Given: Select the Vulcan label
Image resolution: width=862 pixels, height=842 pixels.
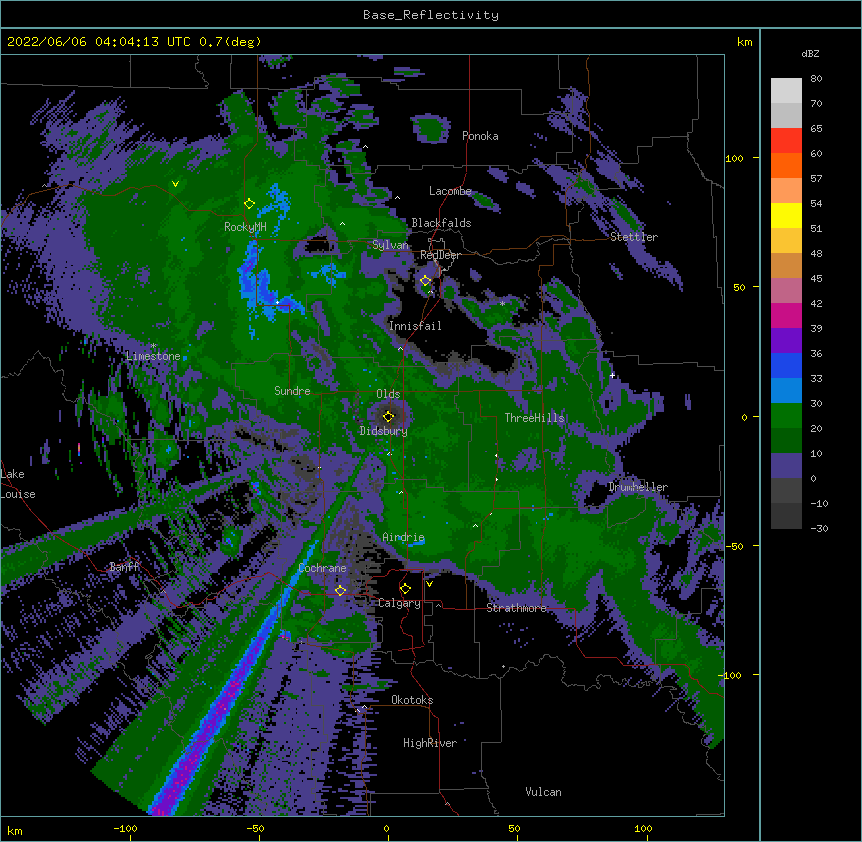Looking at the screenshot, I should (x=543, y=792).
